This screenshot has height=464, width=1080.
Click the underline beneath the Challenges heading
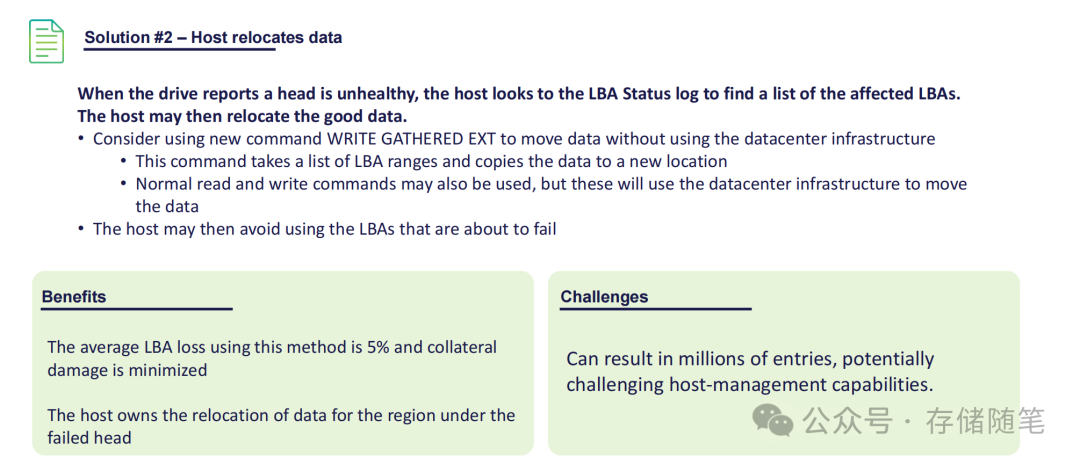(655, 309)
